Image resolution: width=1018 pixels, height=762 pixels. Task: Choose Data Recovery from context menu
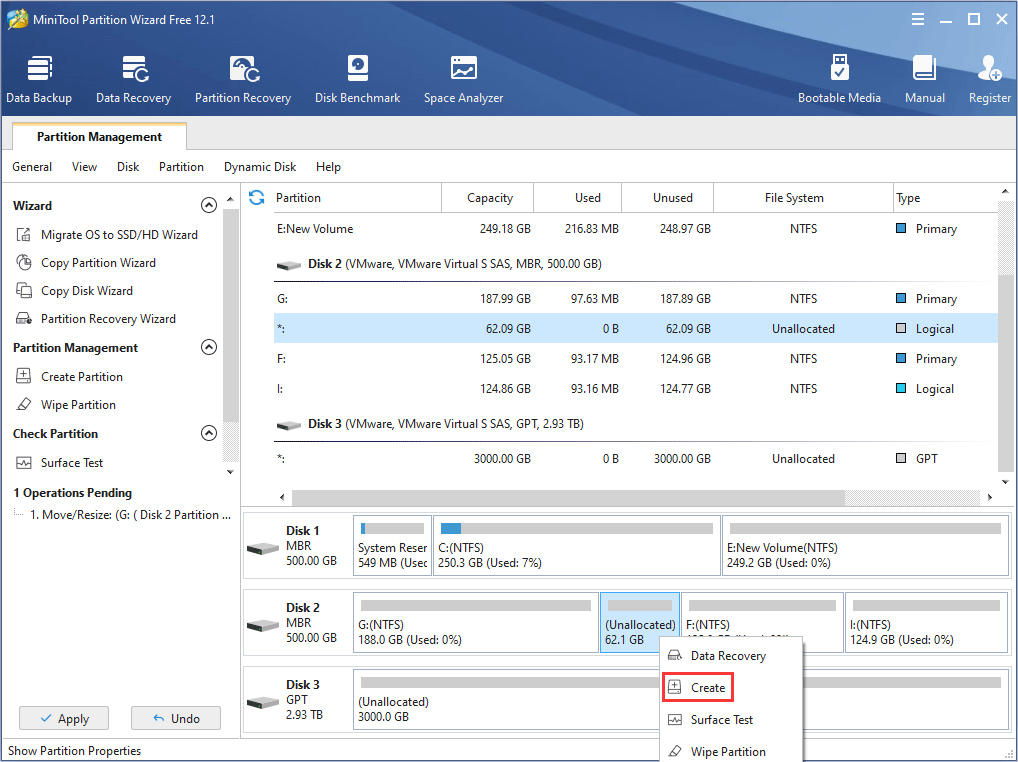coord(731,656)
